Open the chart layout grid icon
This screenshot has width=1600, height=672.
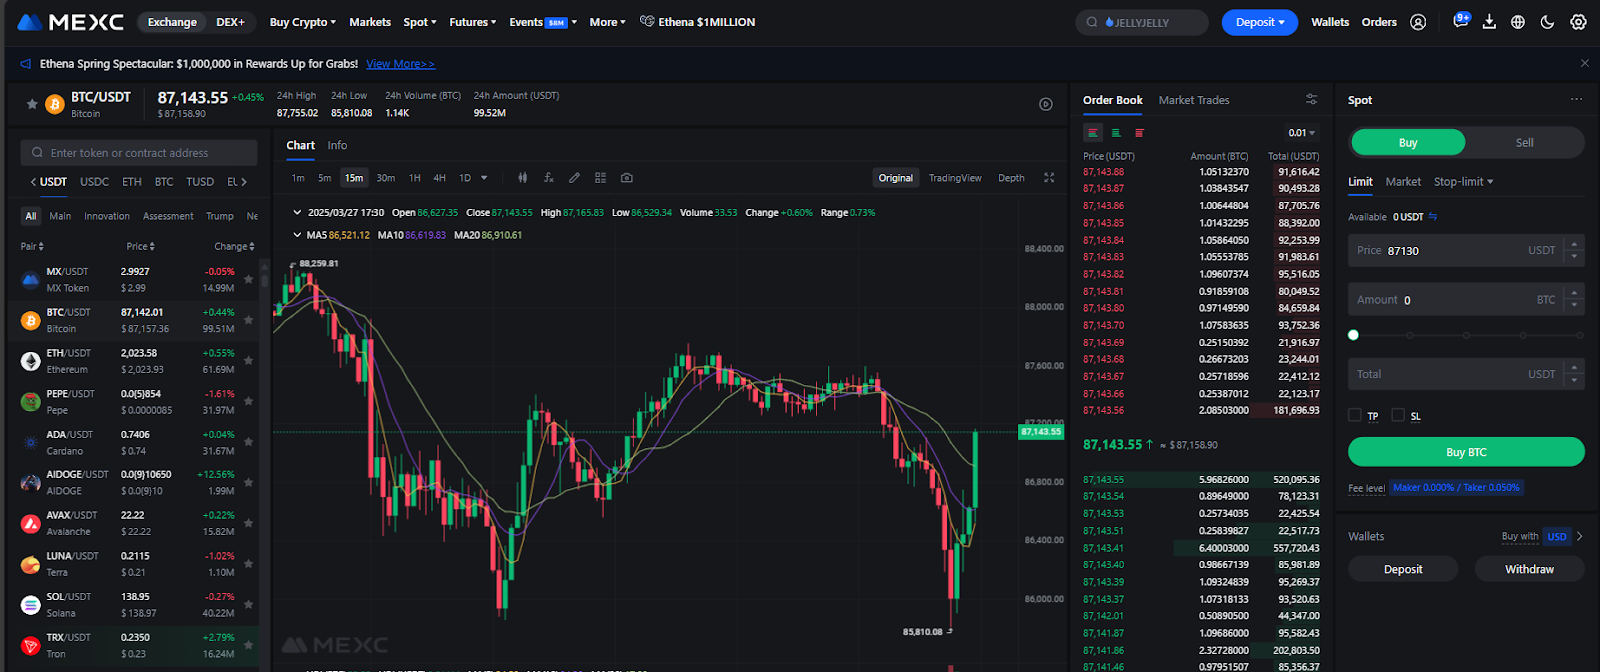click(x=600, y=178)
